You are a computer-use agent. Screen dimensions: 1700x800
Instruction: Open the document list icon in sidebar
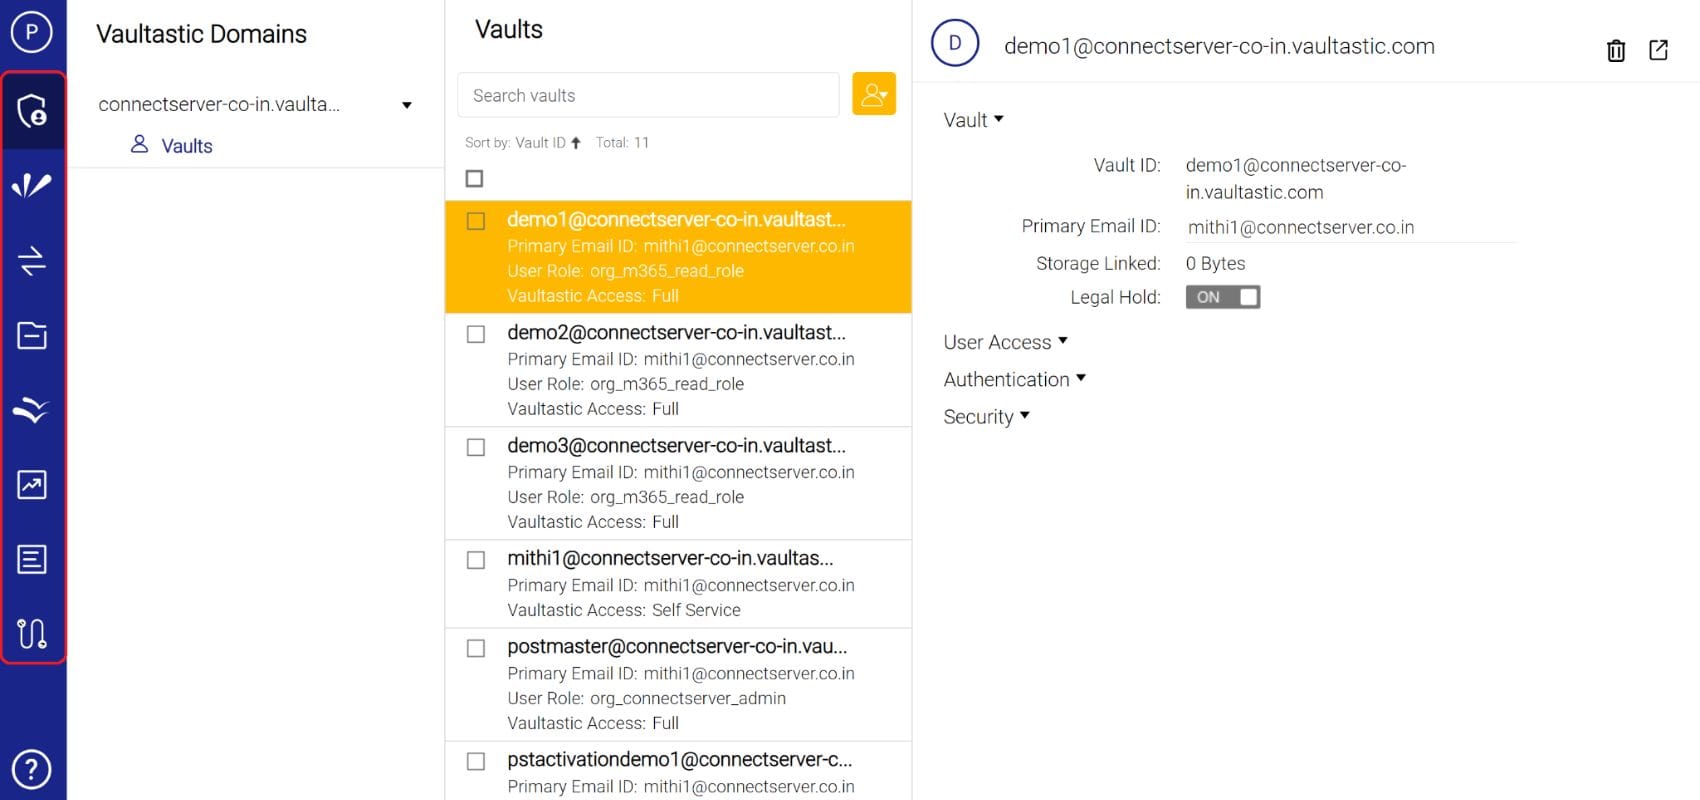point(32,559)
